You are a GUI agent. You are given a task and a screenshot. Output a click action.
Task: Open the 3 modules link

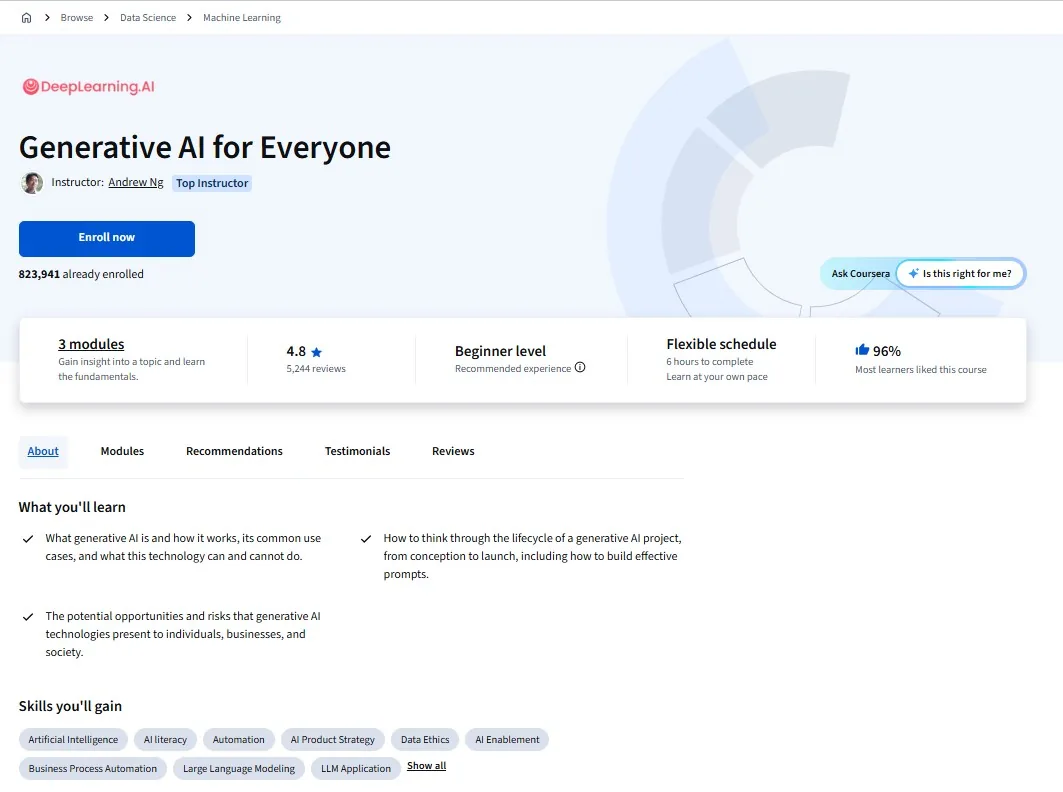(91, 344)
